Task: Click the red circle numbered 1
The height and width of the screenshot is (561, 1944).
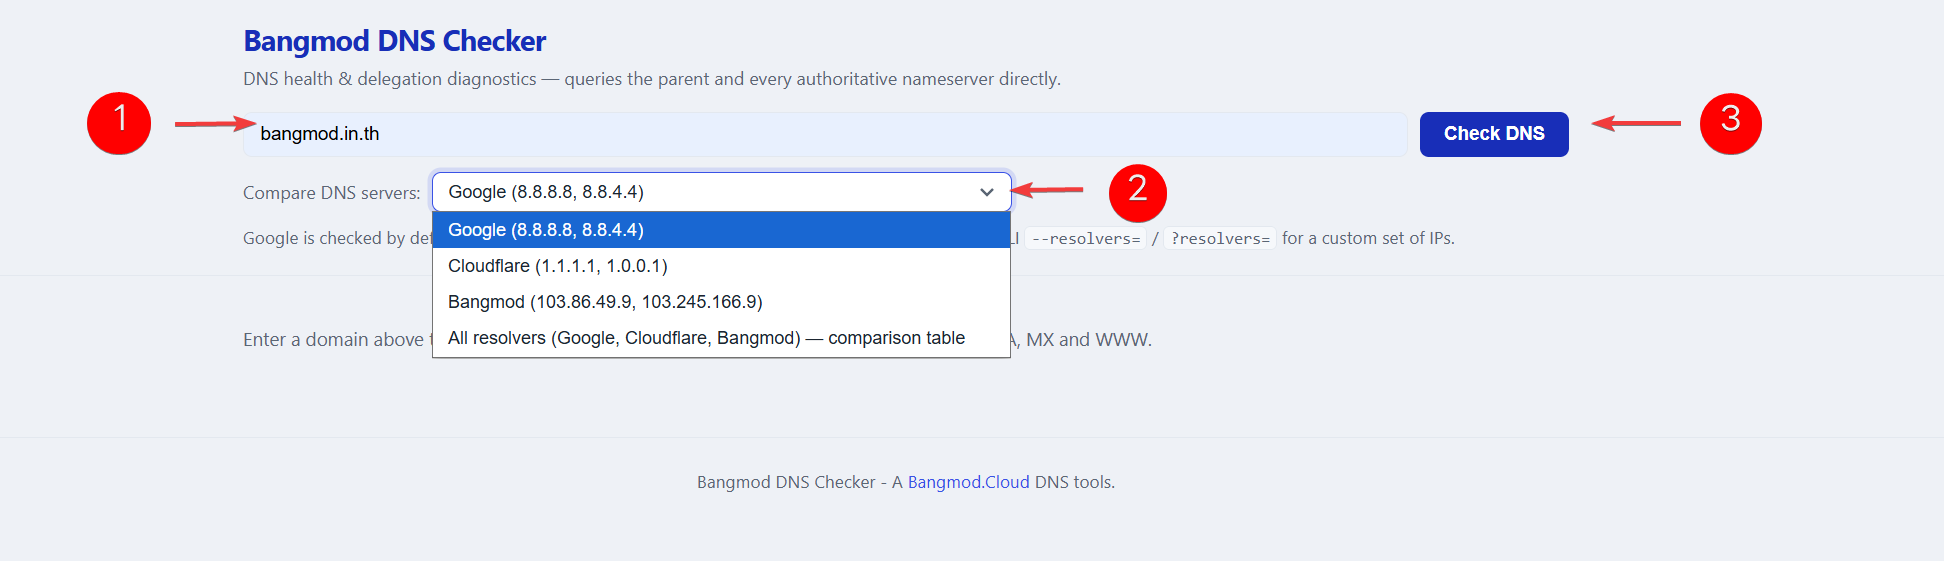Action: pos(119,123)
